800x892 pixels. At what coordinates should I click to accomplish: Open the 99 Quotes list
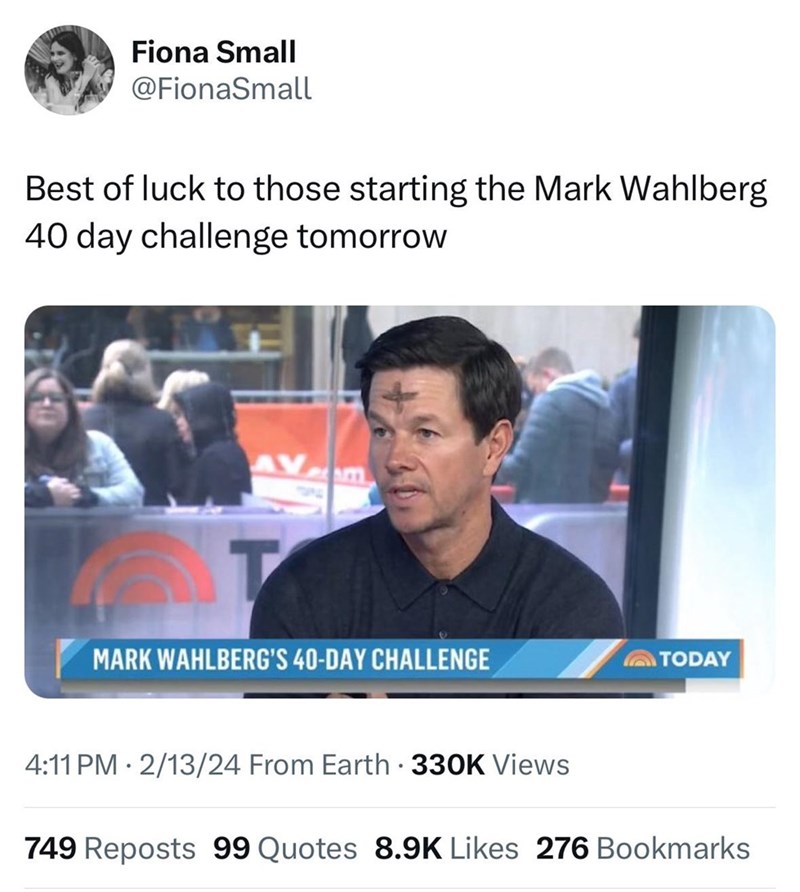click(x=285, y=848)
